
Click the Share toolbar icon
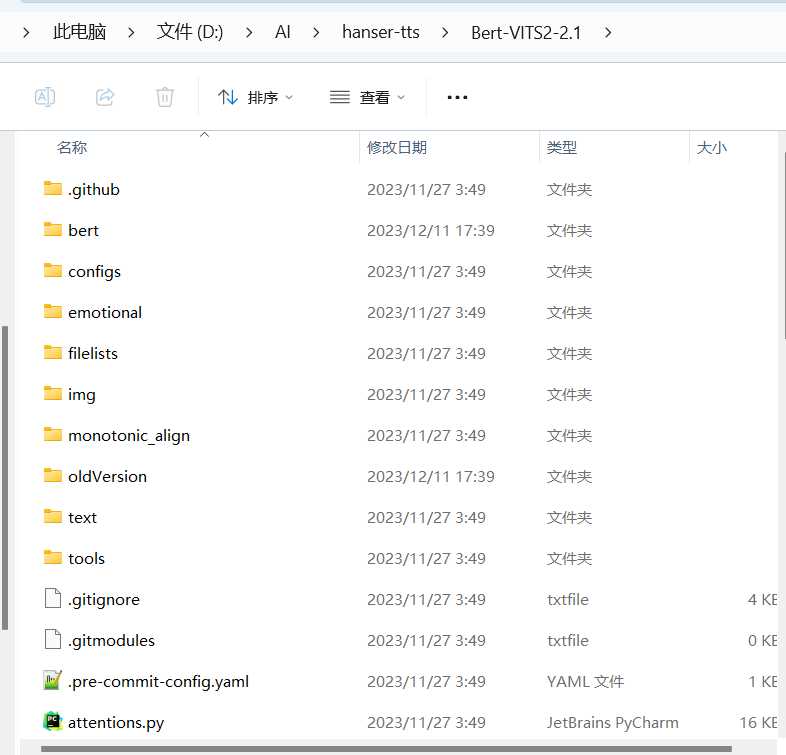pyautogui.click(x=105, y=97)
